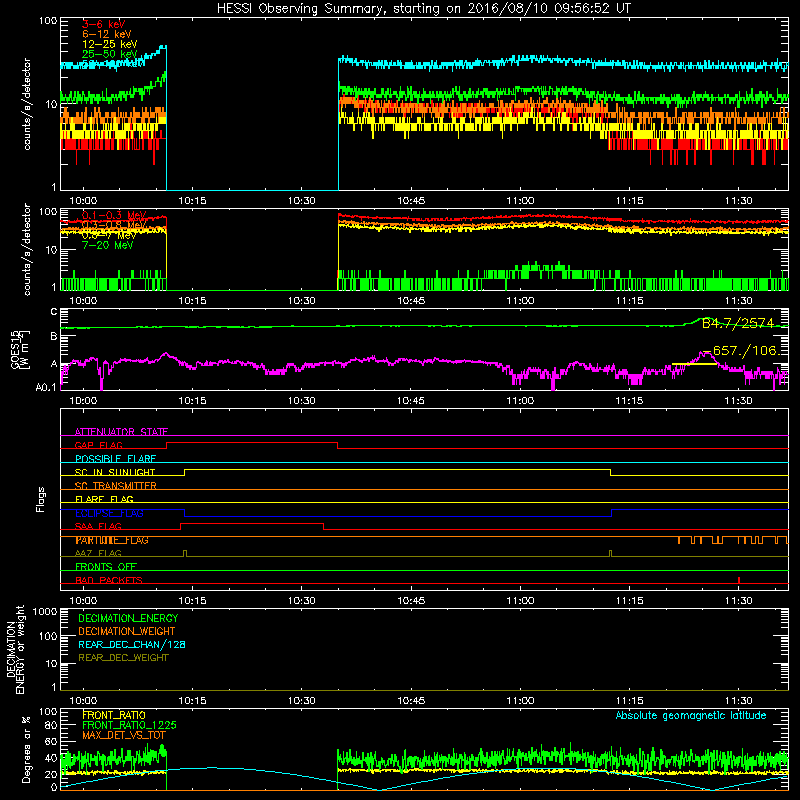
Task: Select the BAD_PACKETS flag label
Action: tap(109, 580)
